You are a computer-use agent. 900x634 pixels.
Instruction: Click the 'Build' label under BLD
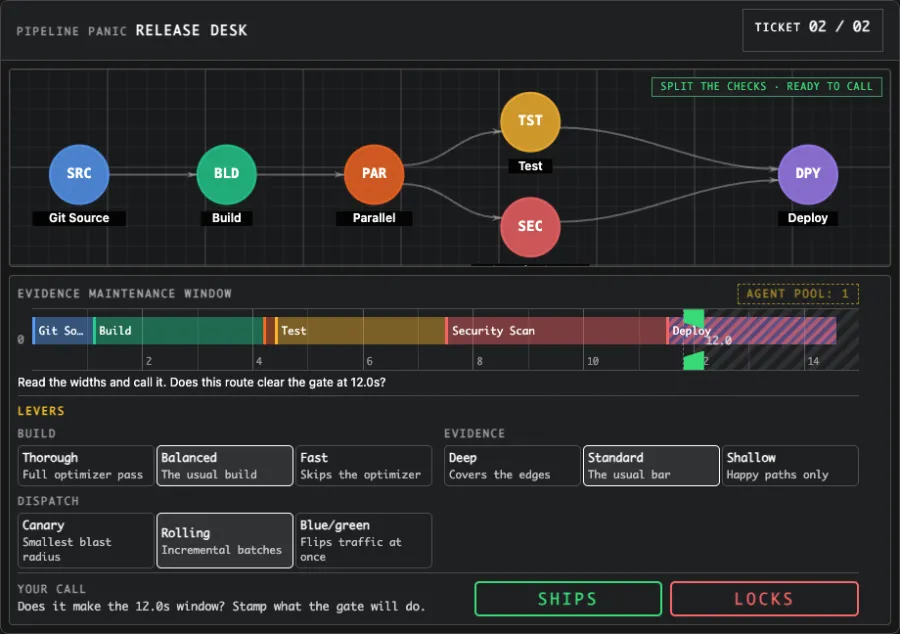226,218
